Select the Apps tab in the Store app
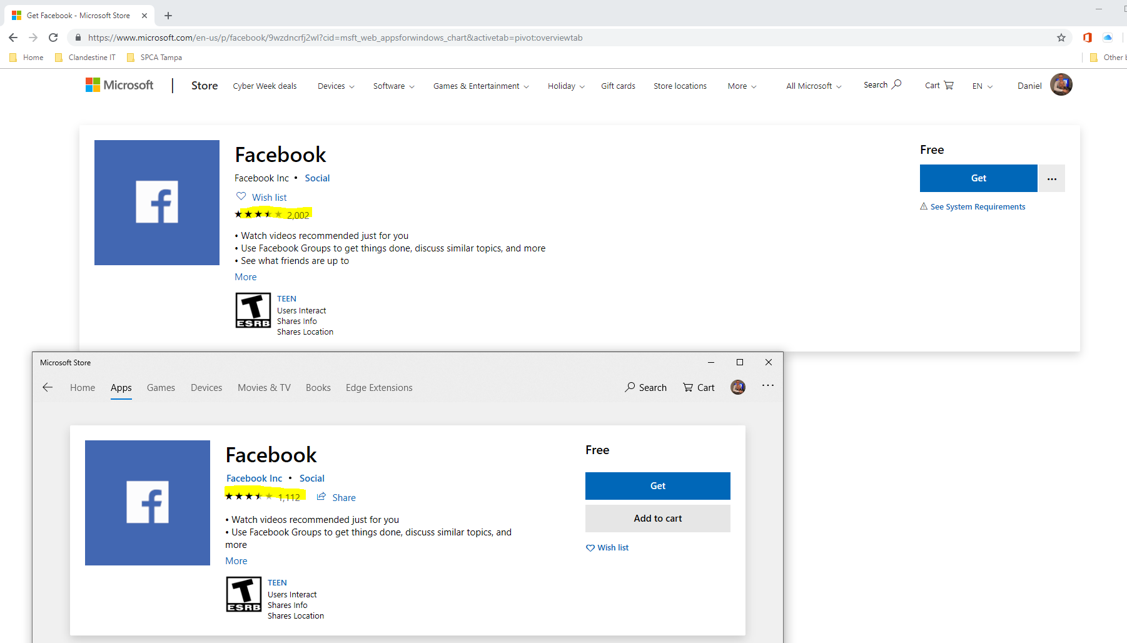 [121, 387]
